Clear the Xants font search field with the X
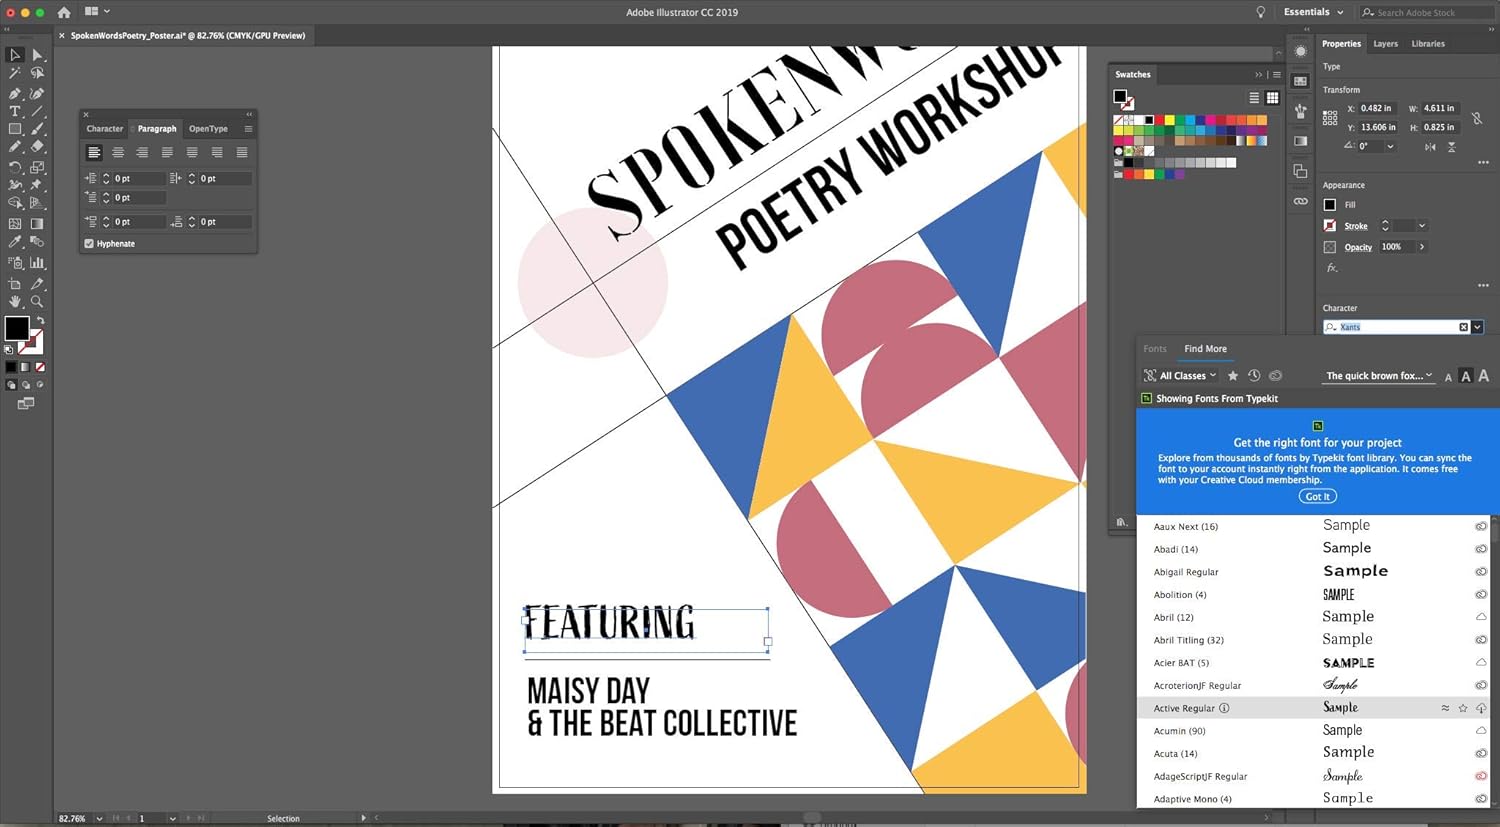This screenshot has height=827, width=1500. (x=1464, y=327)
